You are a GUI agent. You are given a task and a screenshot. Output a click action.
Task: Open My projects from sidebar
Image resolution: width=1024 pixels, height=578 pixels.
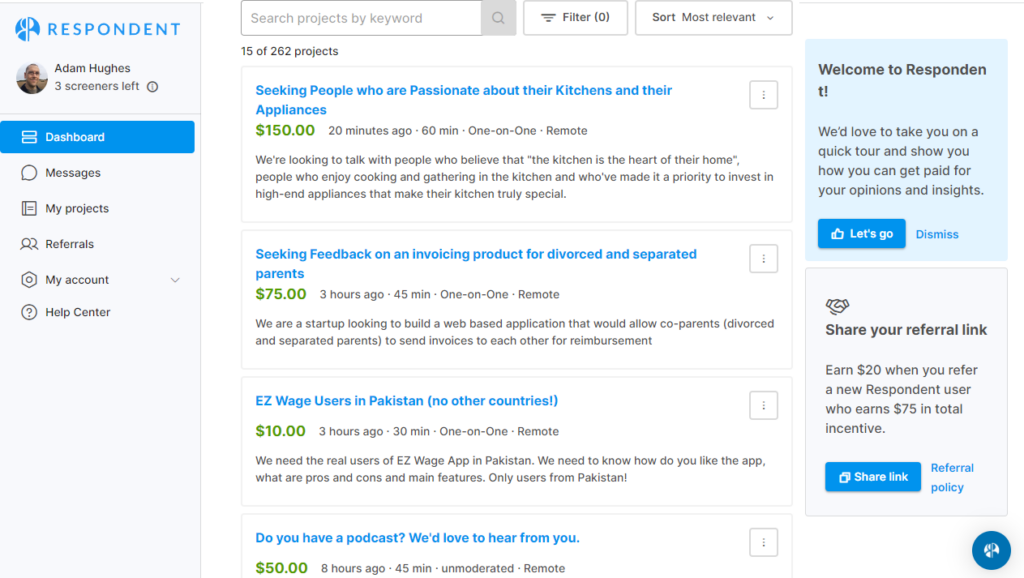point(76,209)
